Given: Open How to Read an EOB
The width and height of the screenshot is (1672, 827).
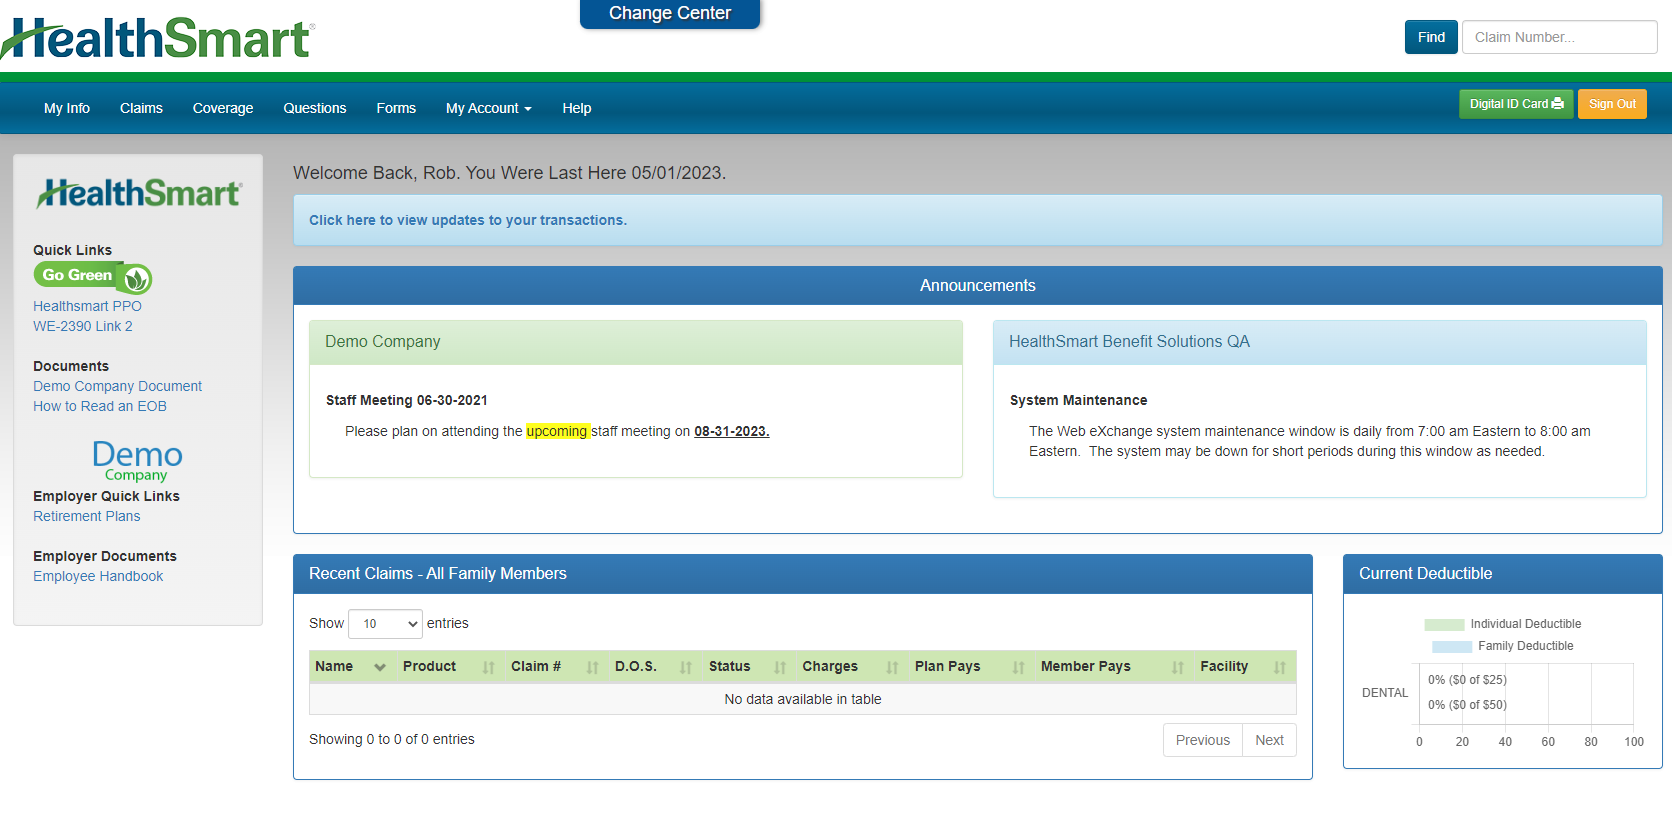Looking at the screenshot, I should [x=100, y=406].
